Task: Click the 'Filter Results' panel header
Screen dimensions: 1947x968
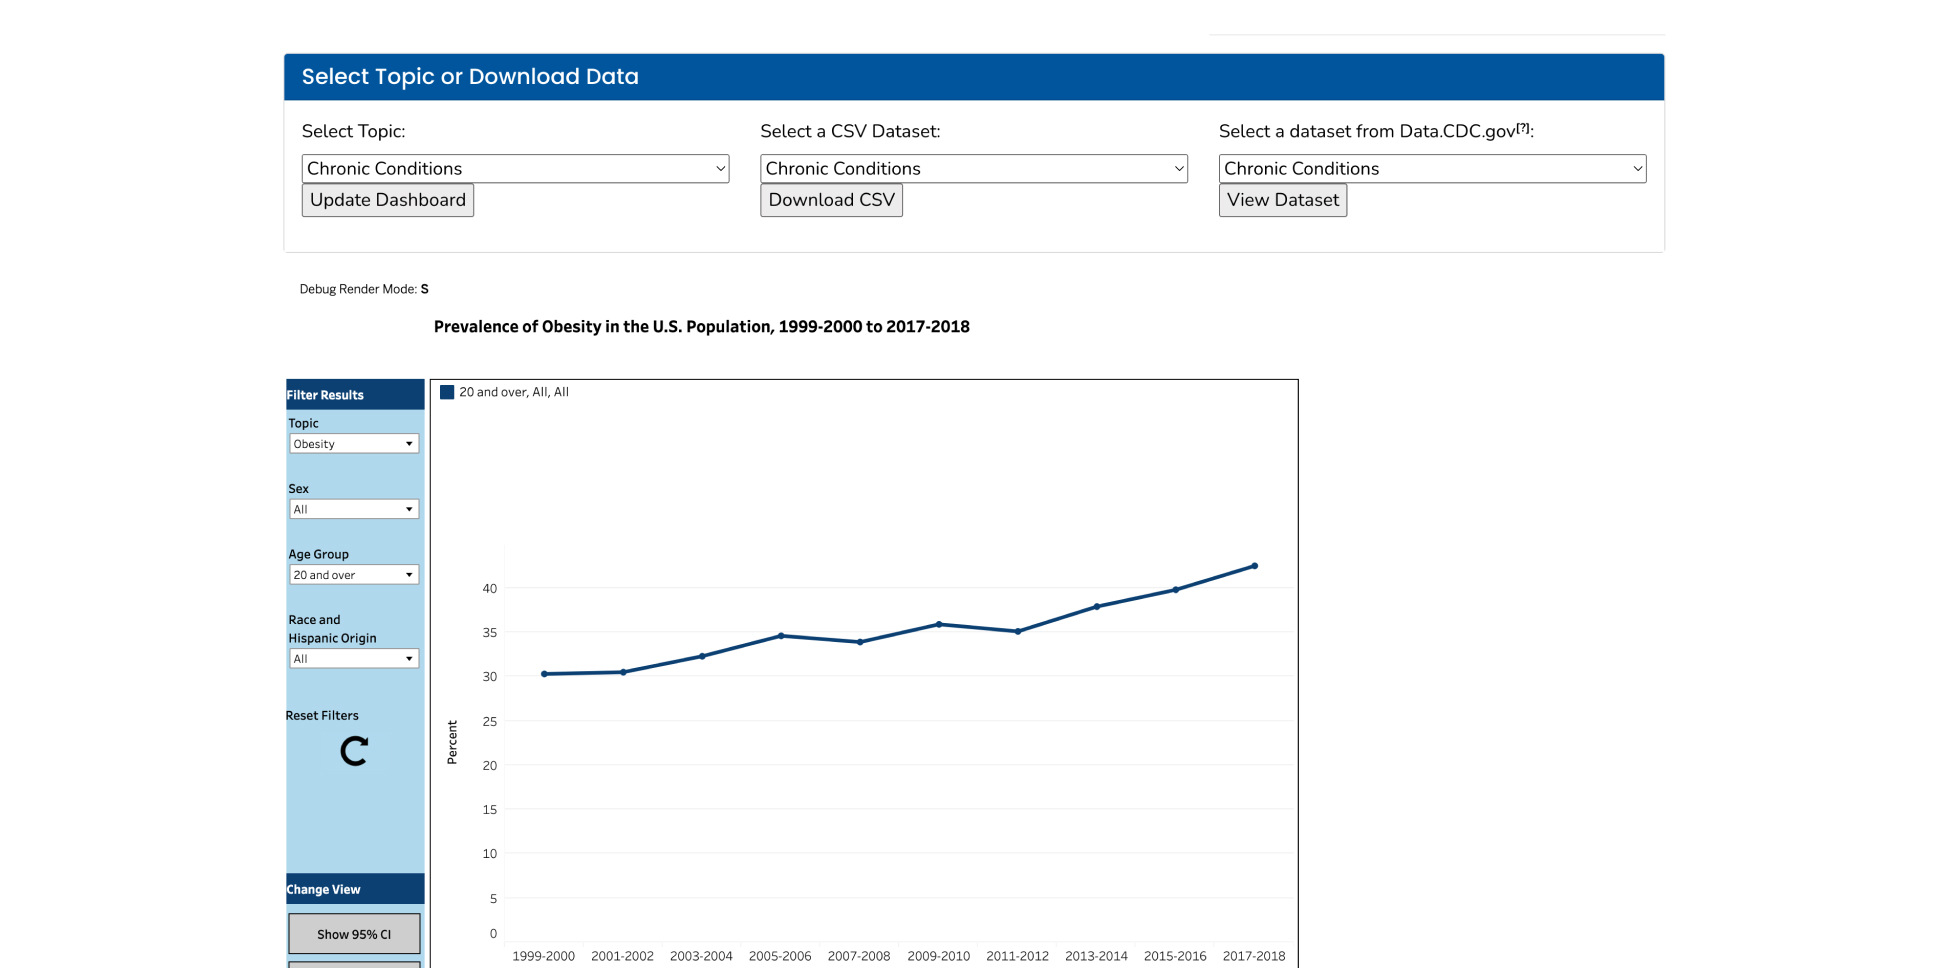Action: point(355,395)
